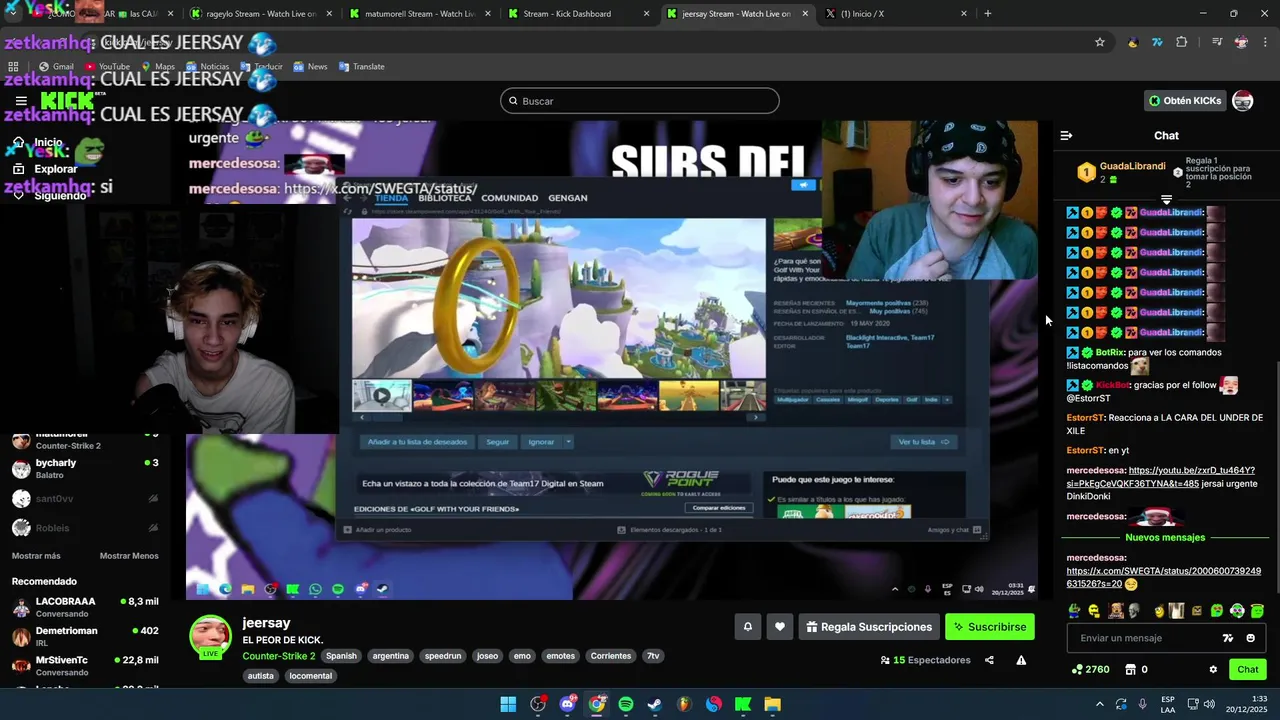Open the Kick hamburger menu

pos(21,101)
